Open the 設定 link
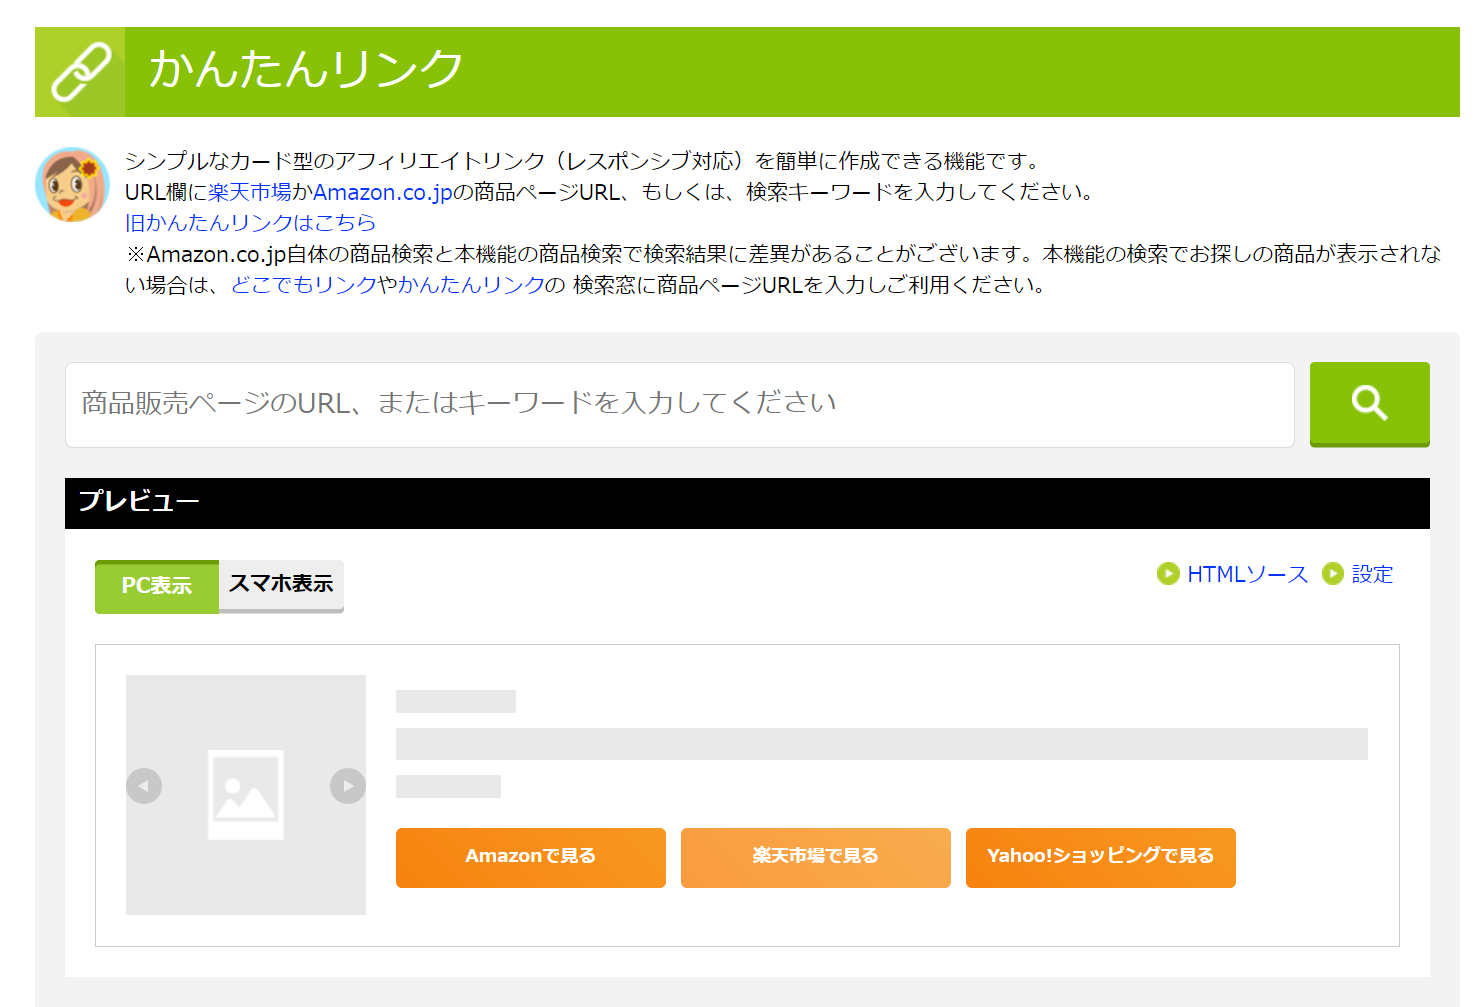This screenshot has width=1475, height=1007. pos(1372,574)
